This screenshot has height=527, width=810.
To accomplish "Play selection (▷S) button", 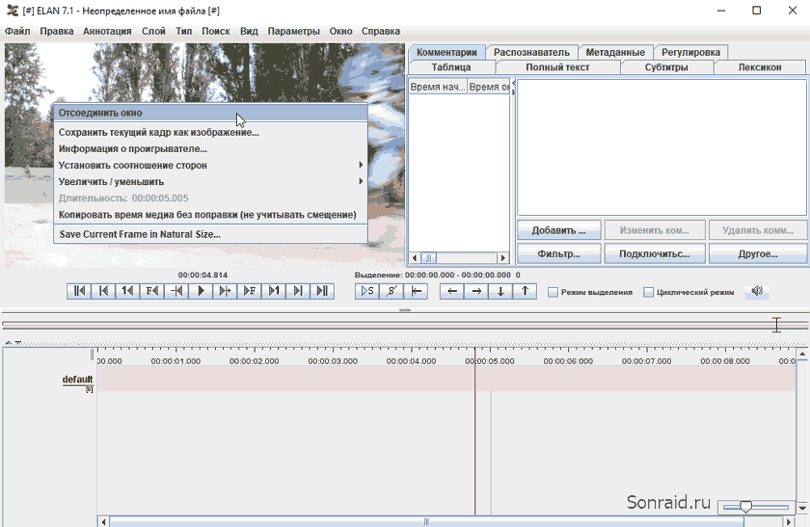I will pos(367,291).
